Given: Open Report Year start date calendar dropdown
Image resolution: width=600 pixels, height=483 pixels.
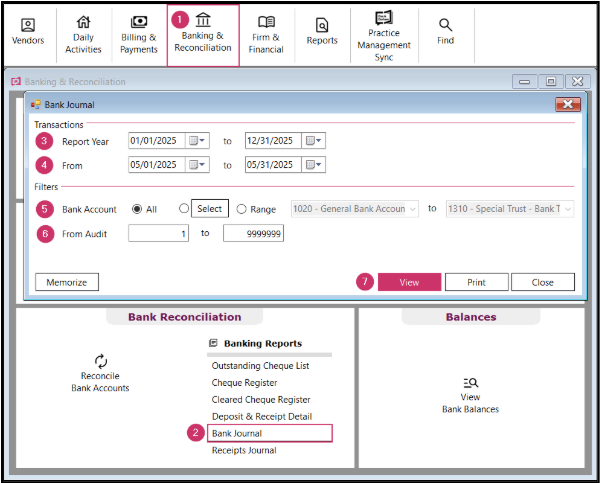Looking at the screenshot, I should coord(197,140).
